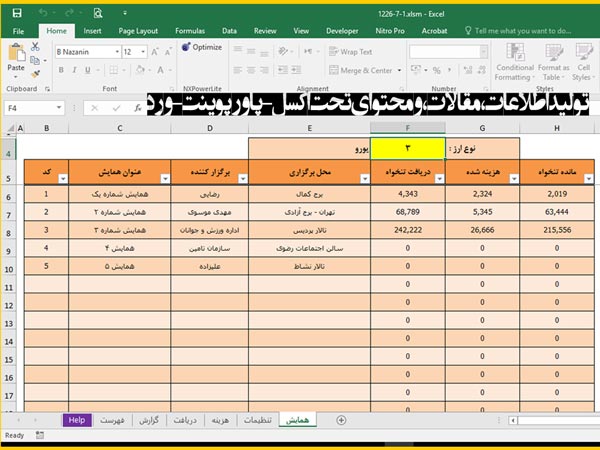
Task: Click the Format as Table button
Action: point(553,62)
